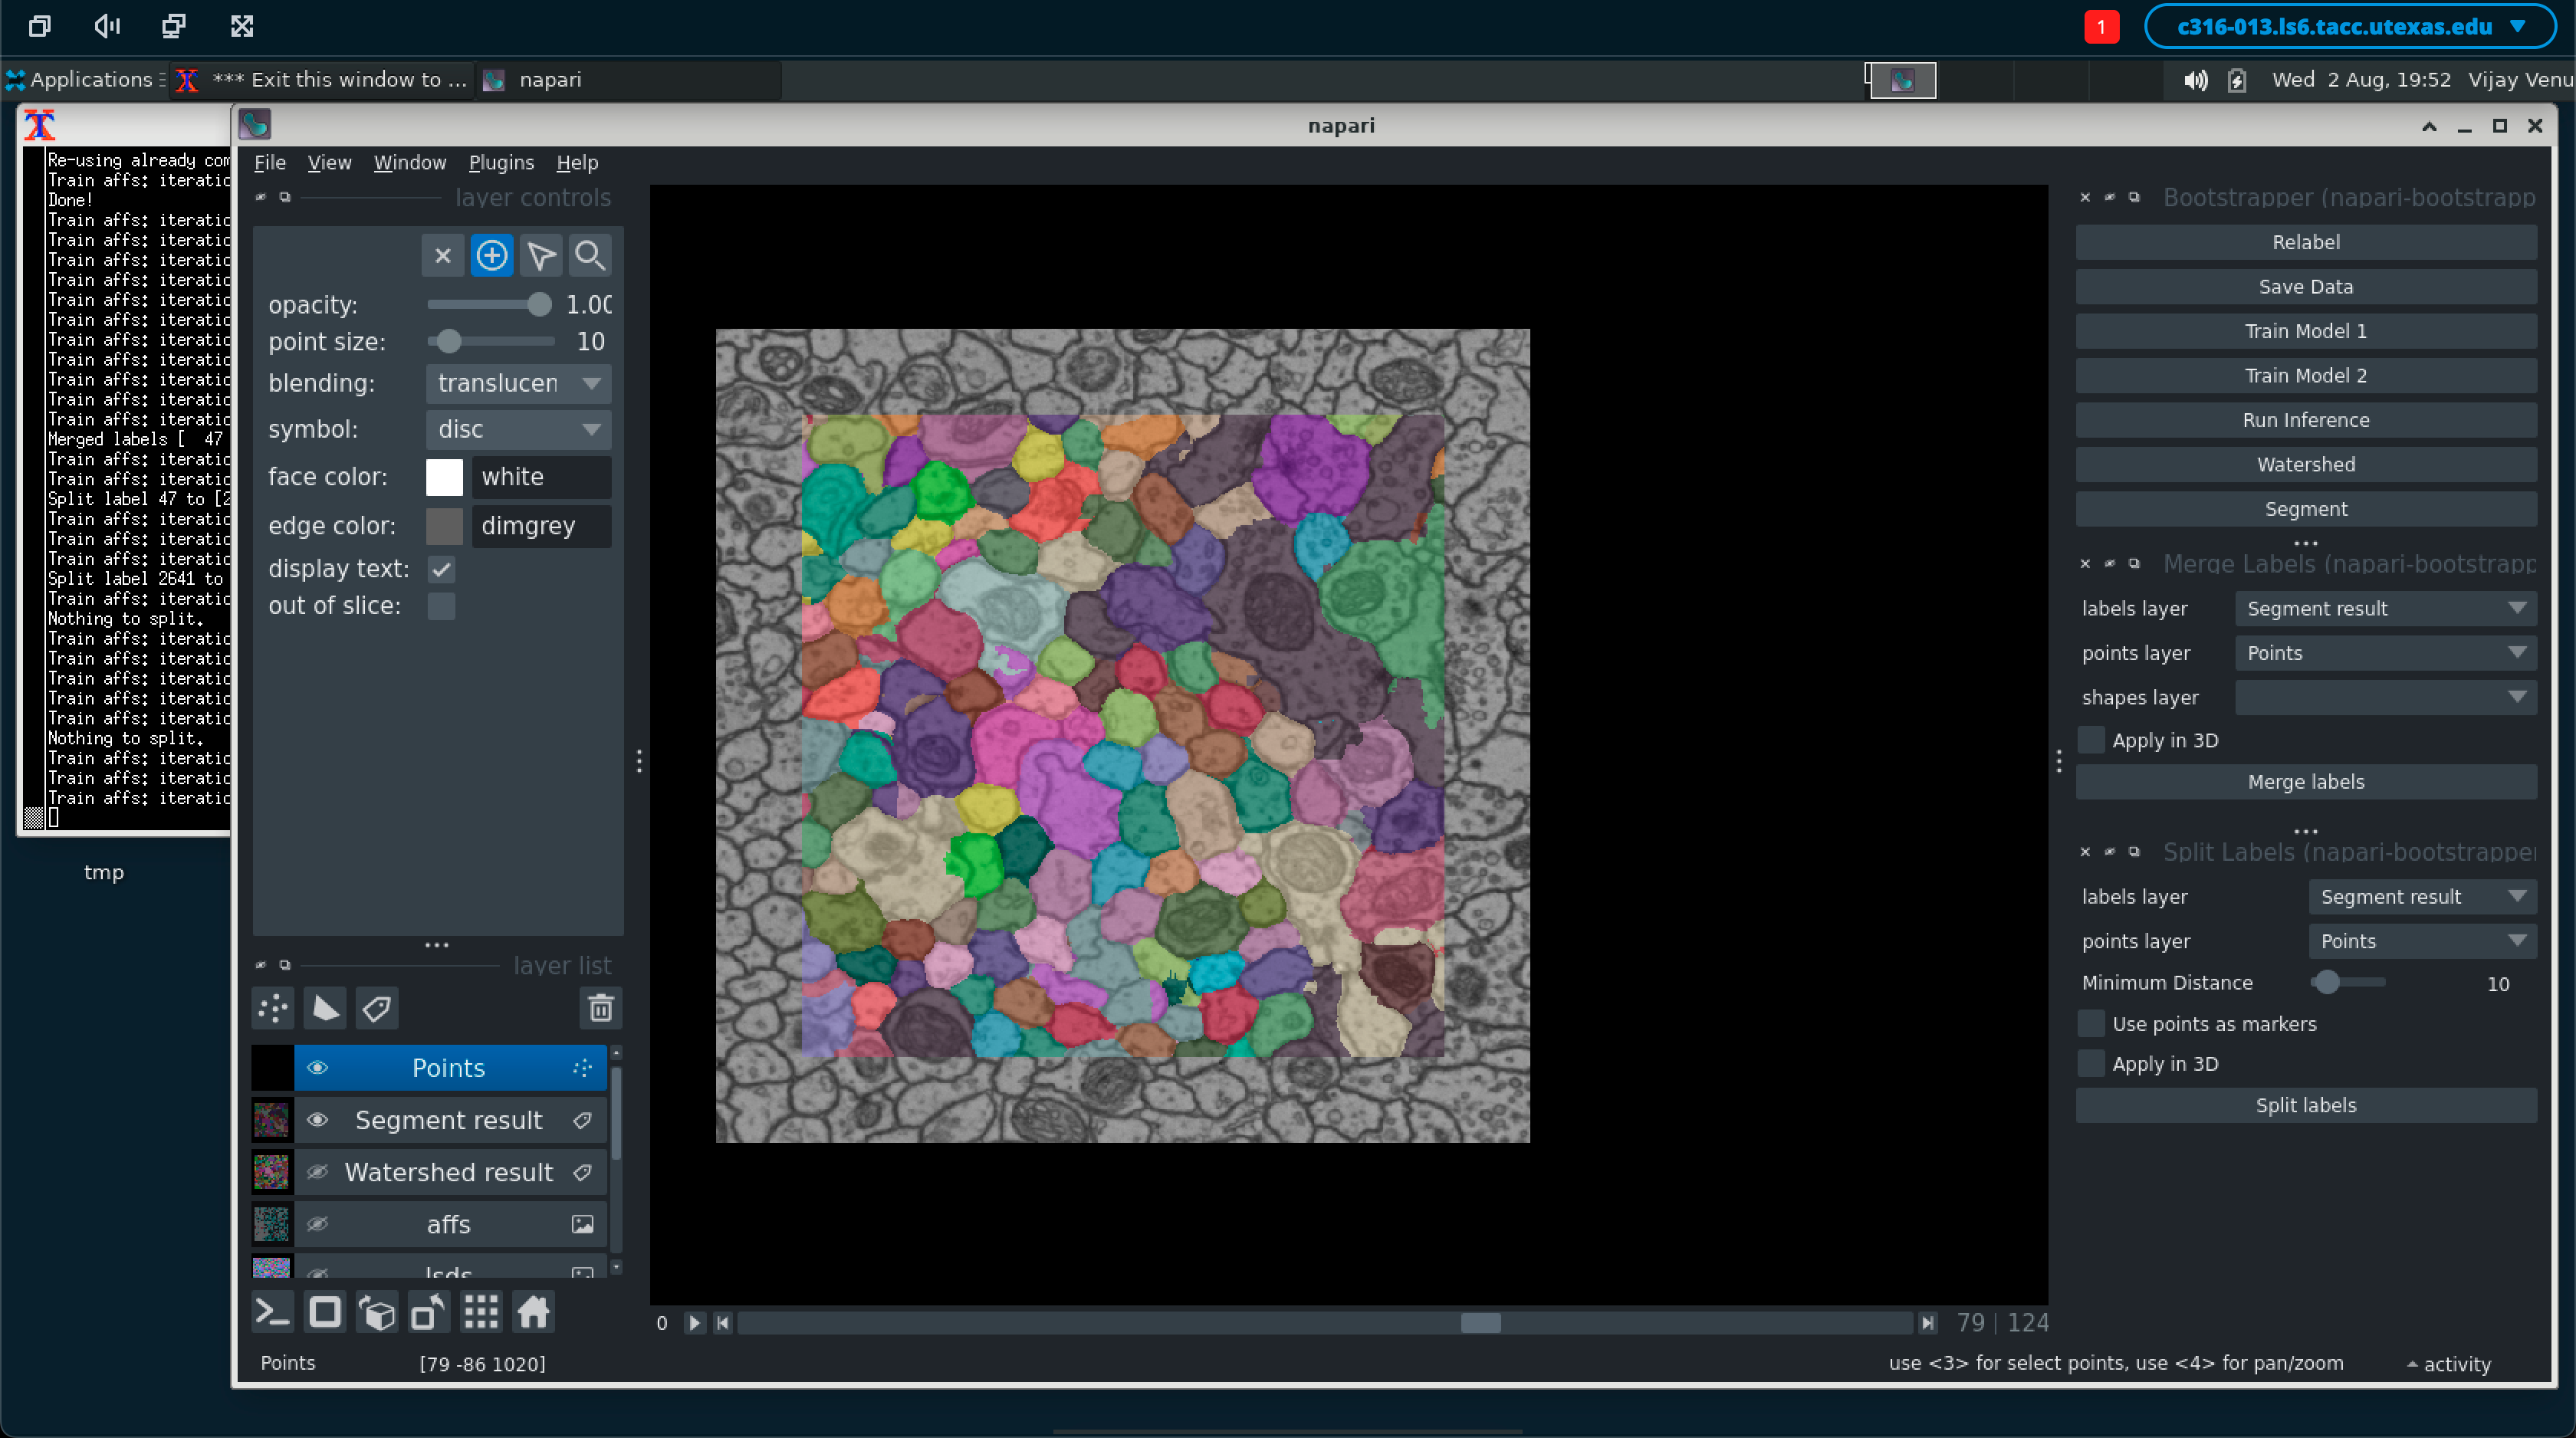Choose the pan/zoom magnifier tool
Screen dimensions: 2576x1438
point(590,256)
